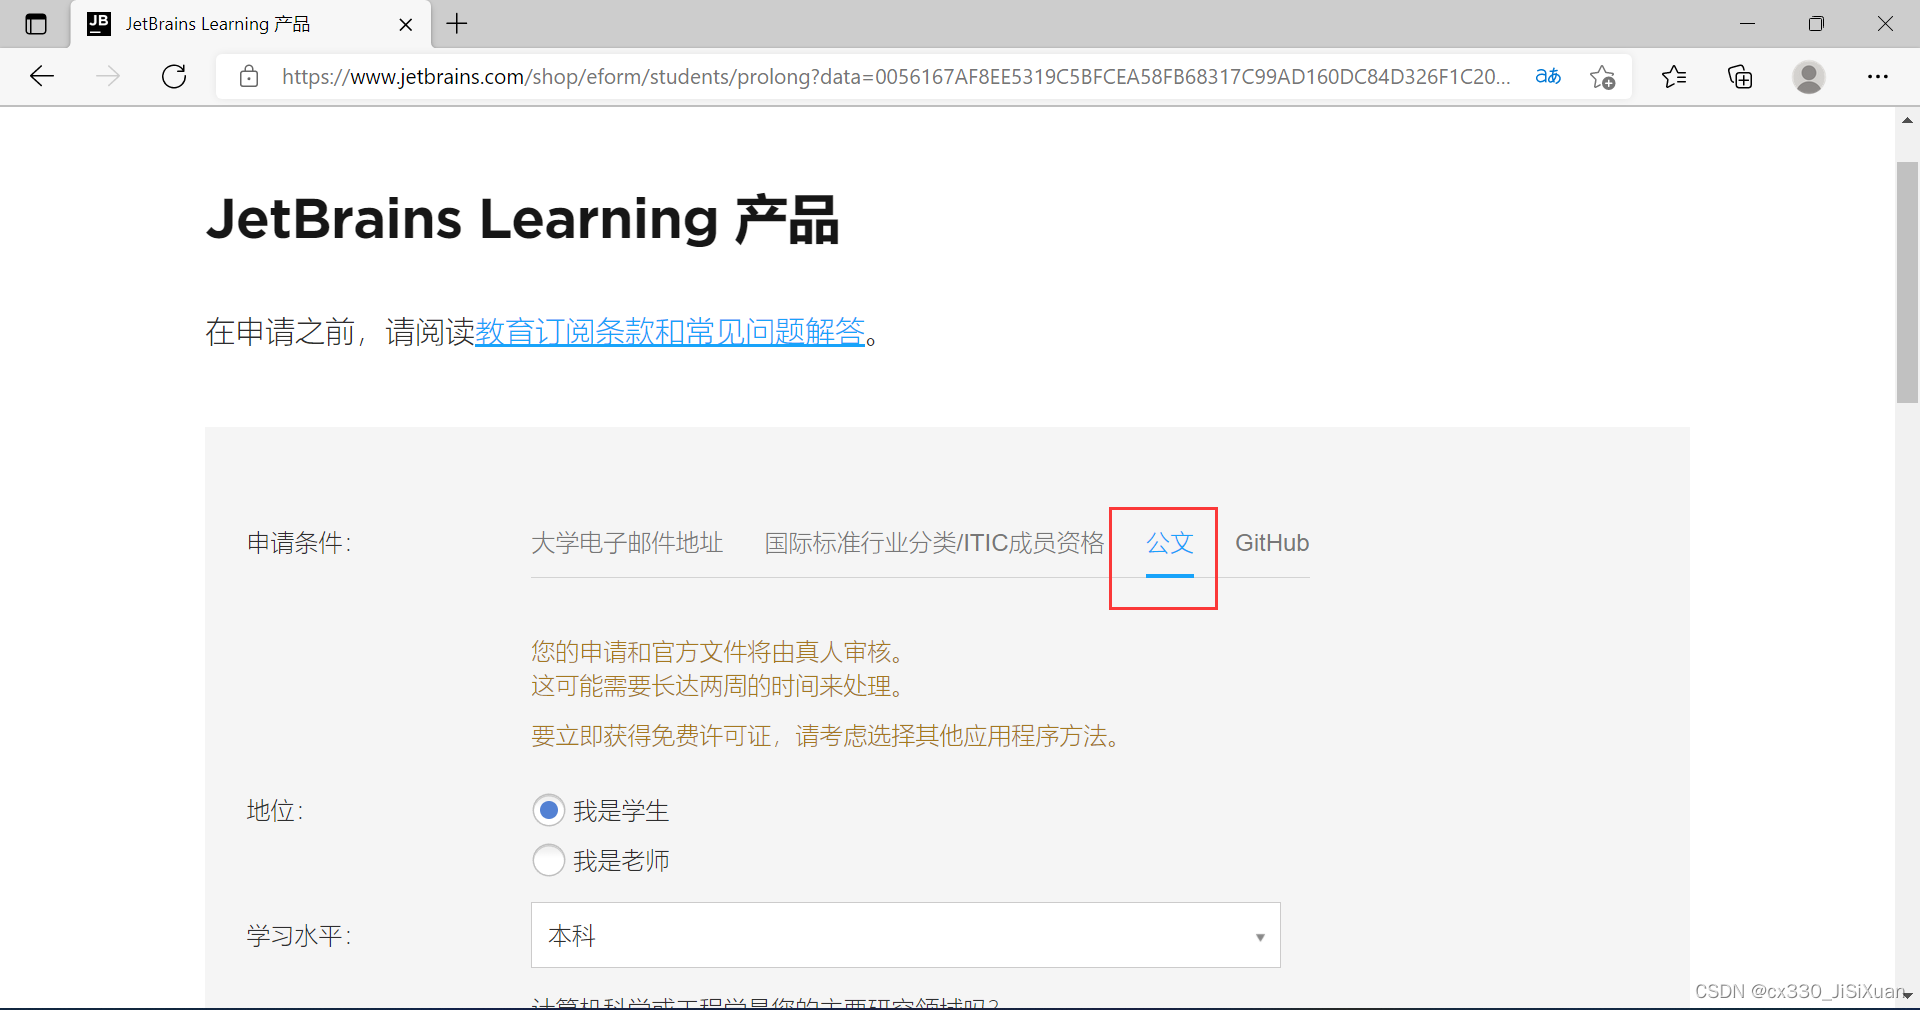Switch to the GitHub tab
The width and height of the screenshot is (1920, 1010).
1272,543
